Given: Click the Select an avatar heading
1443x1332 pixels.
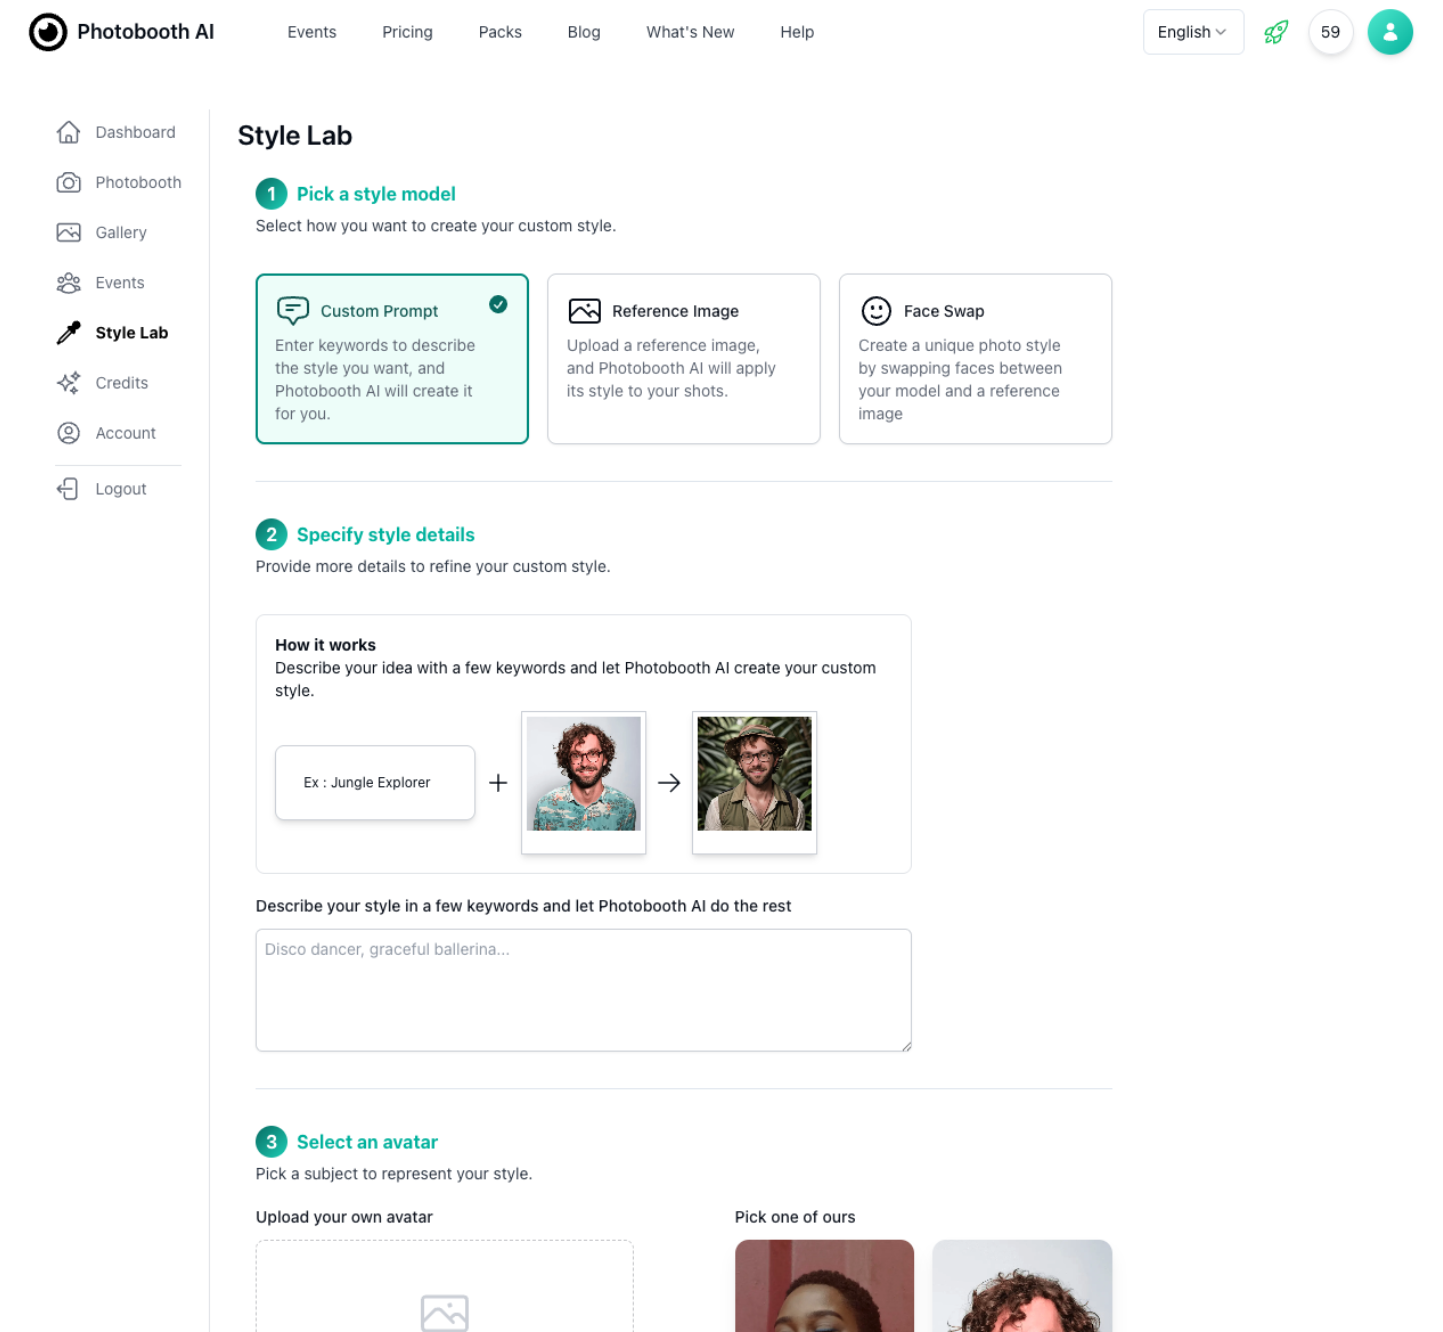Looking at the screenshot, I should 367,1142.
